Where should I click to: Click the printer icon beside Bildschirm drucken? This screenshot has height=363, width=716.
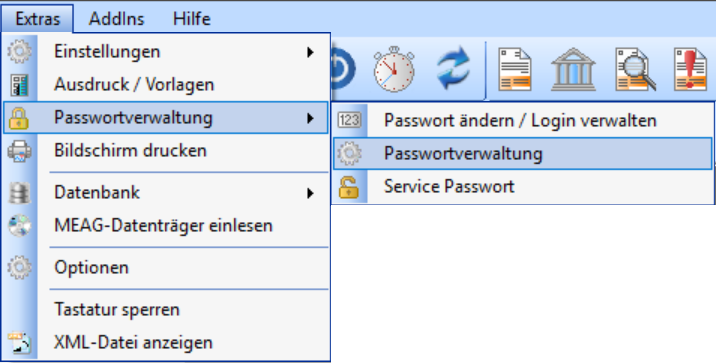(19, 151)
